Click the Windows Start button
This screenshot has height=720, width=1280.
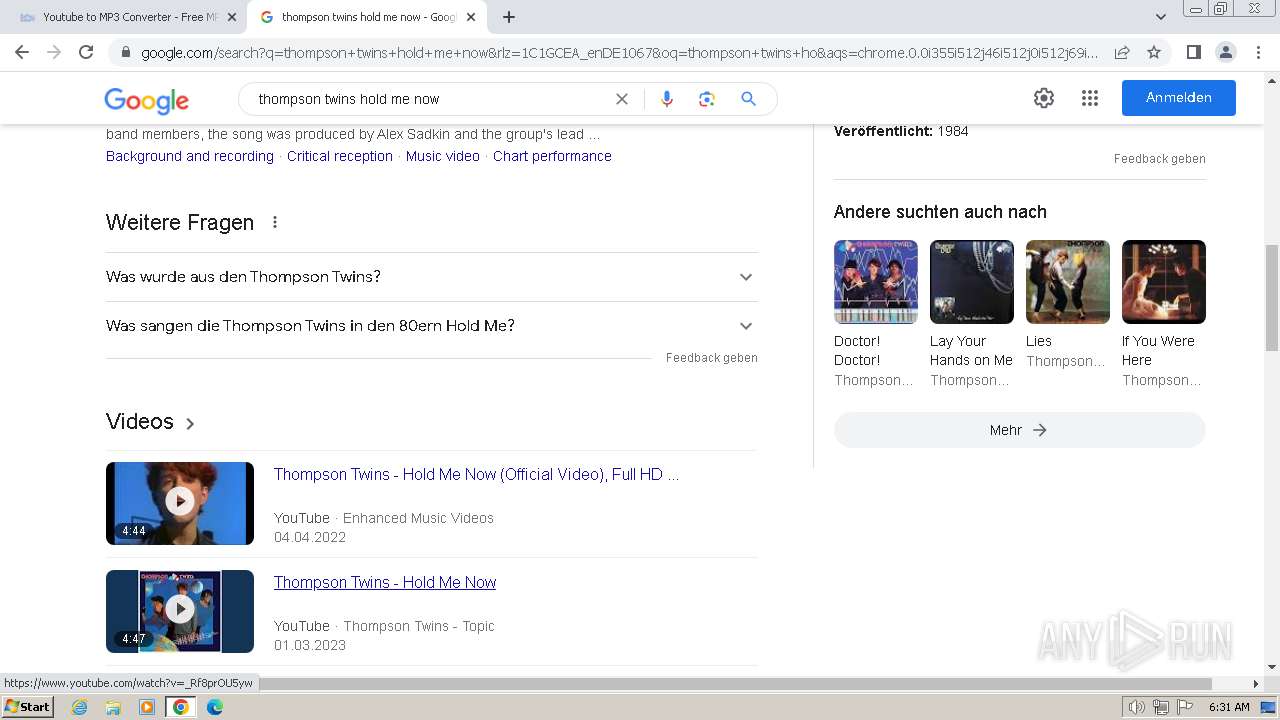click(27, 707)
